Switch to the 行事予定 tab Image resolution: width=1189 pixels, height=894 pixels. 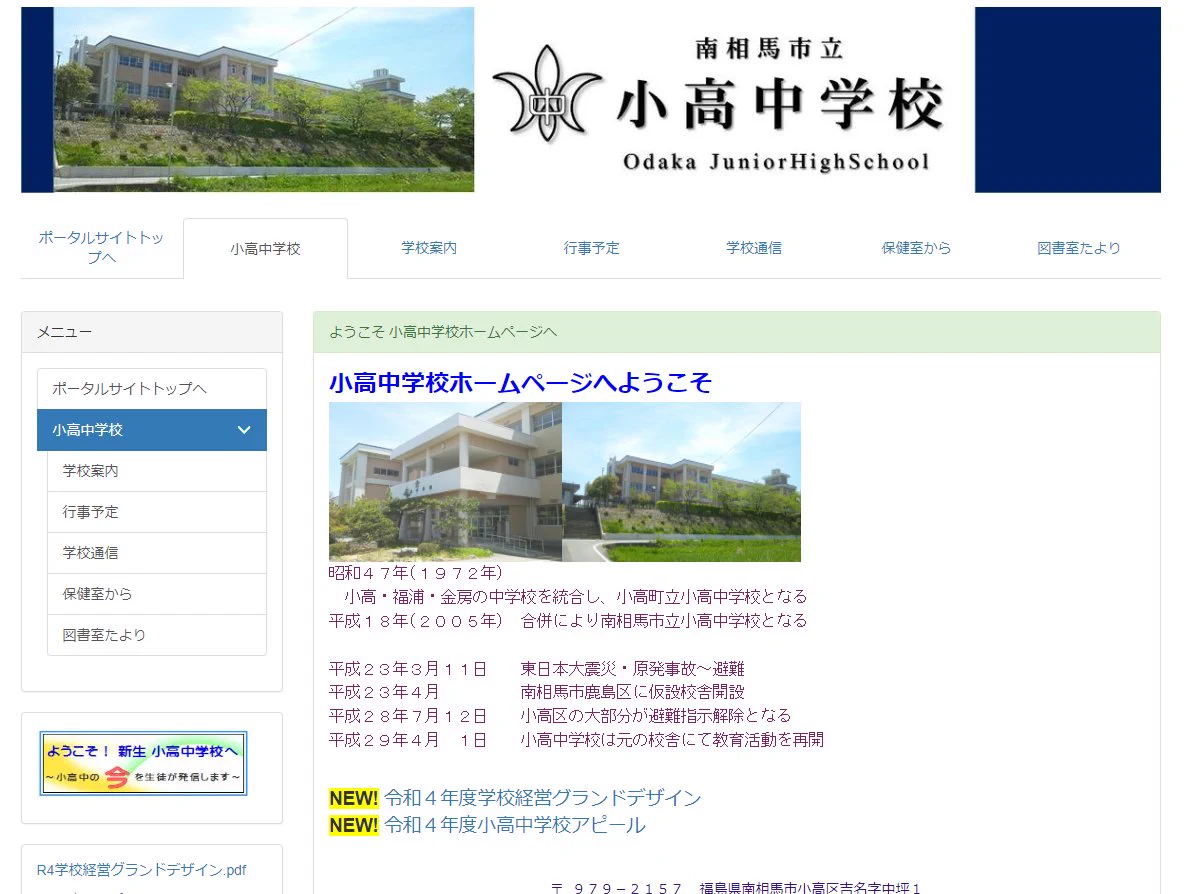591,248
